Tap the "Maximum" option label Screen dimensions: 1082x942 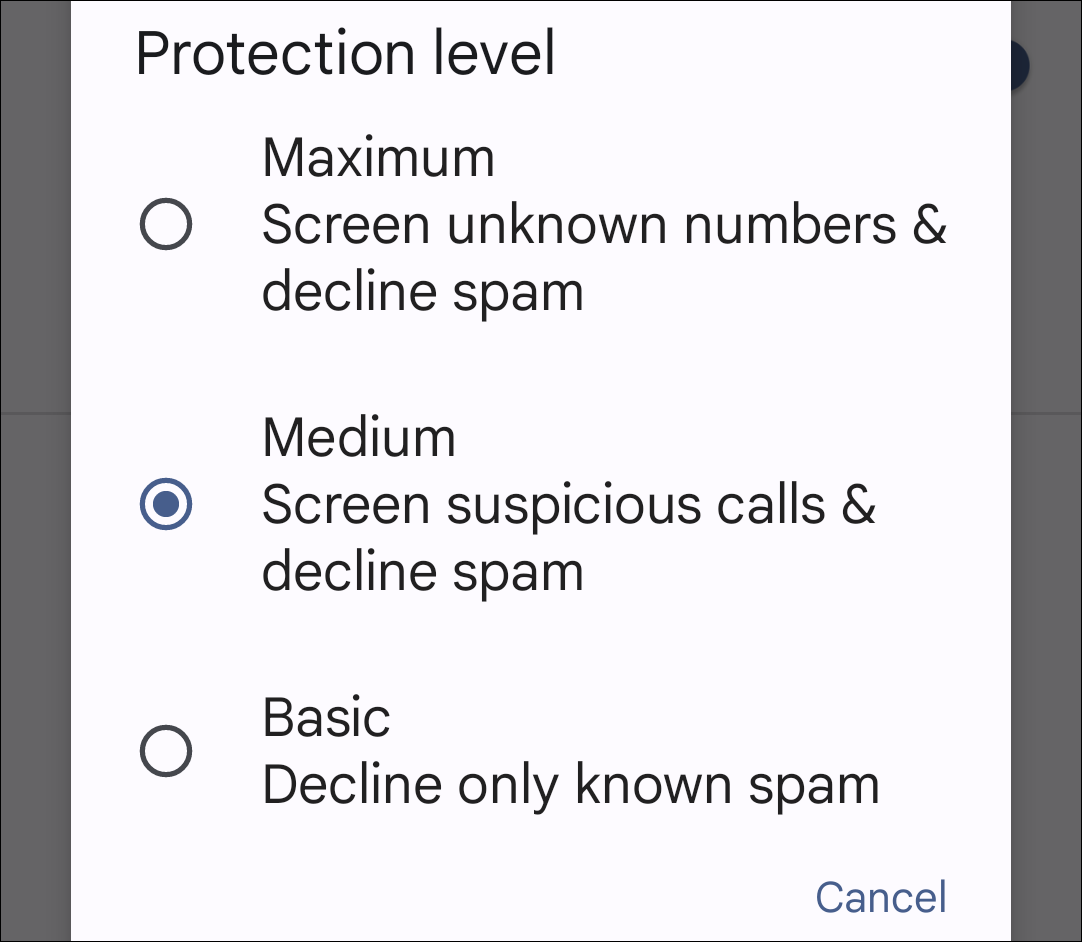click(378, 158)
